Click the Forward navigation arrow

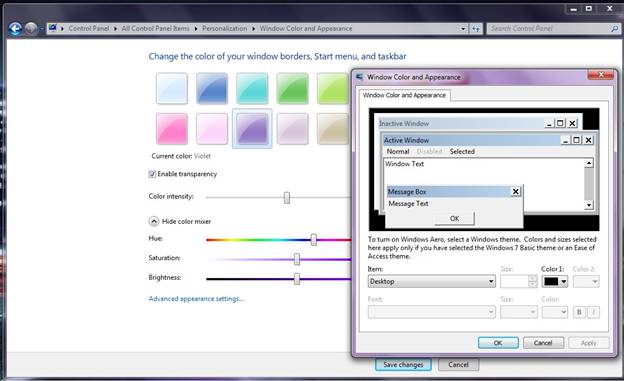pyautogui.click(x=31, y=29)
